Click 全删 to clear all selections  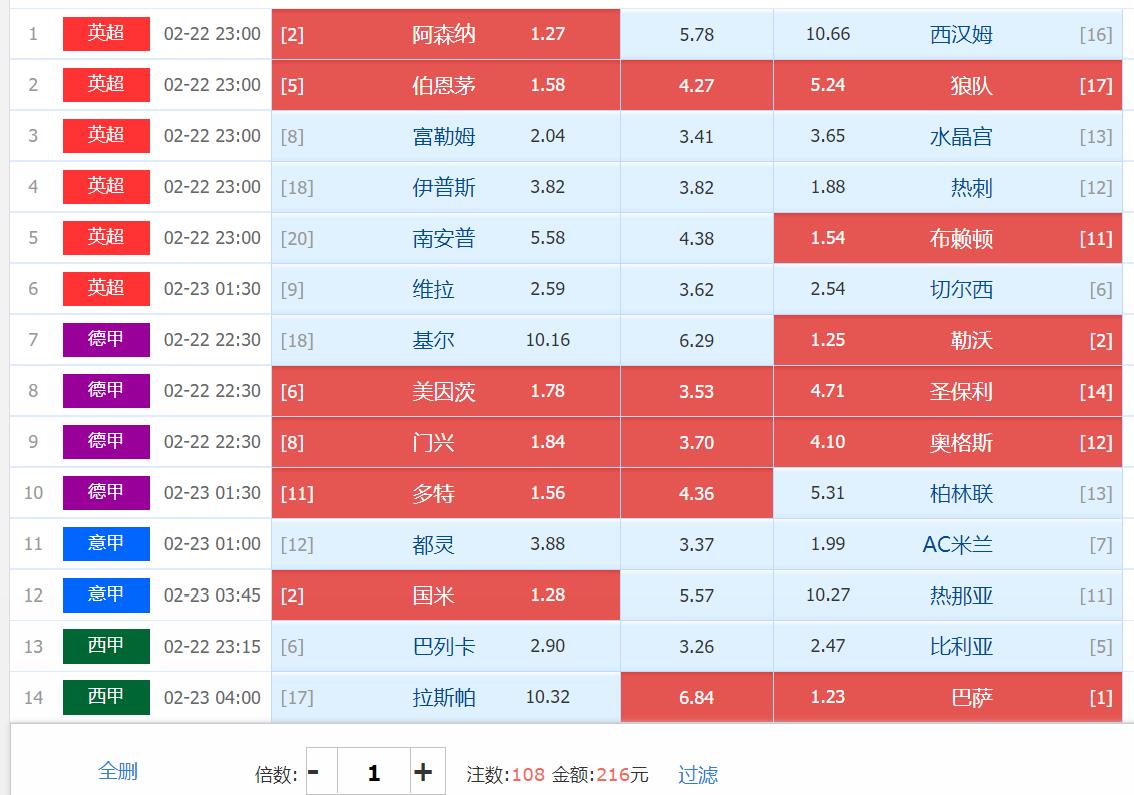pos(118,771)
